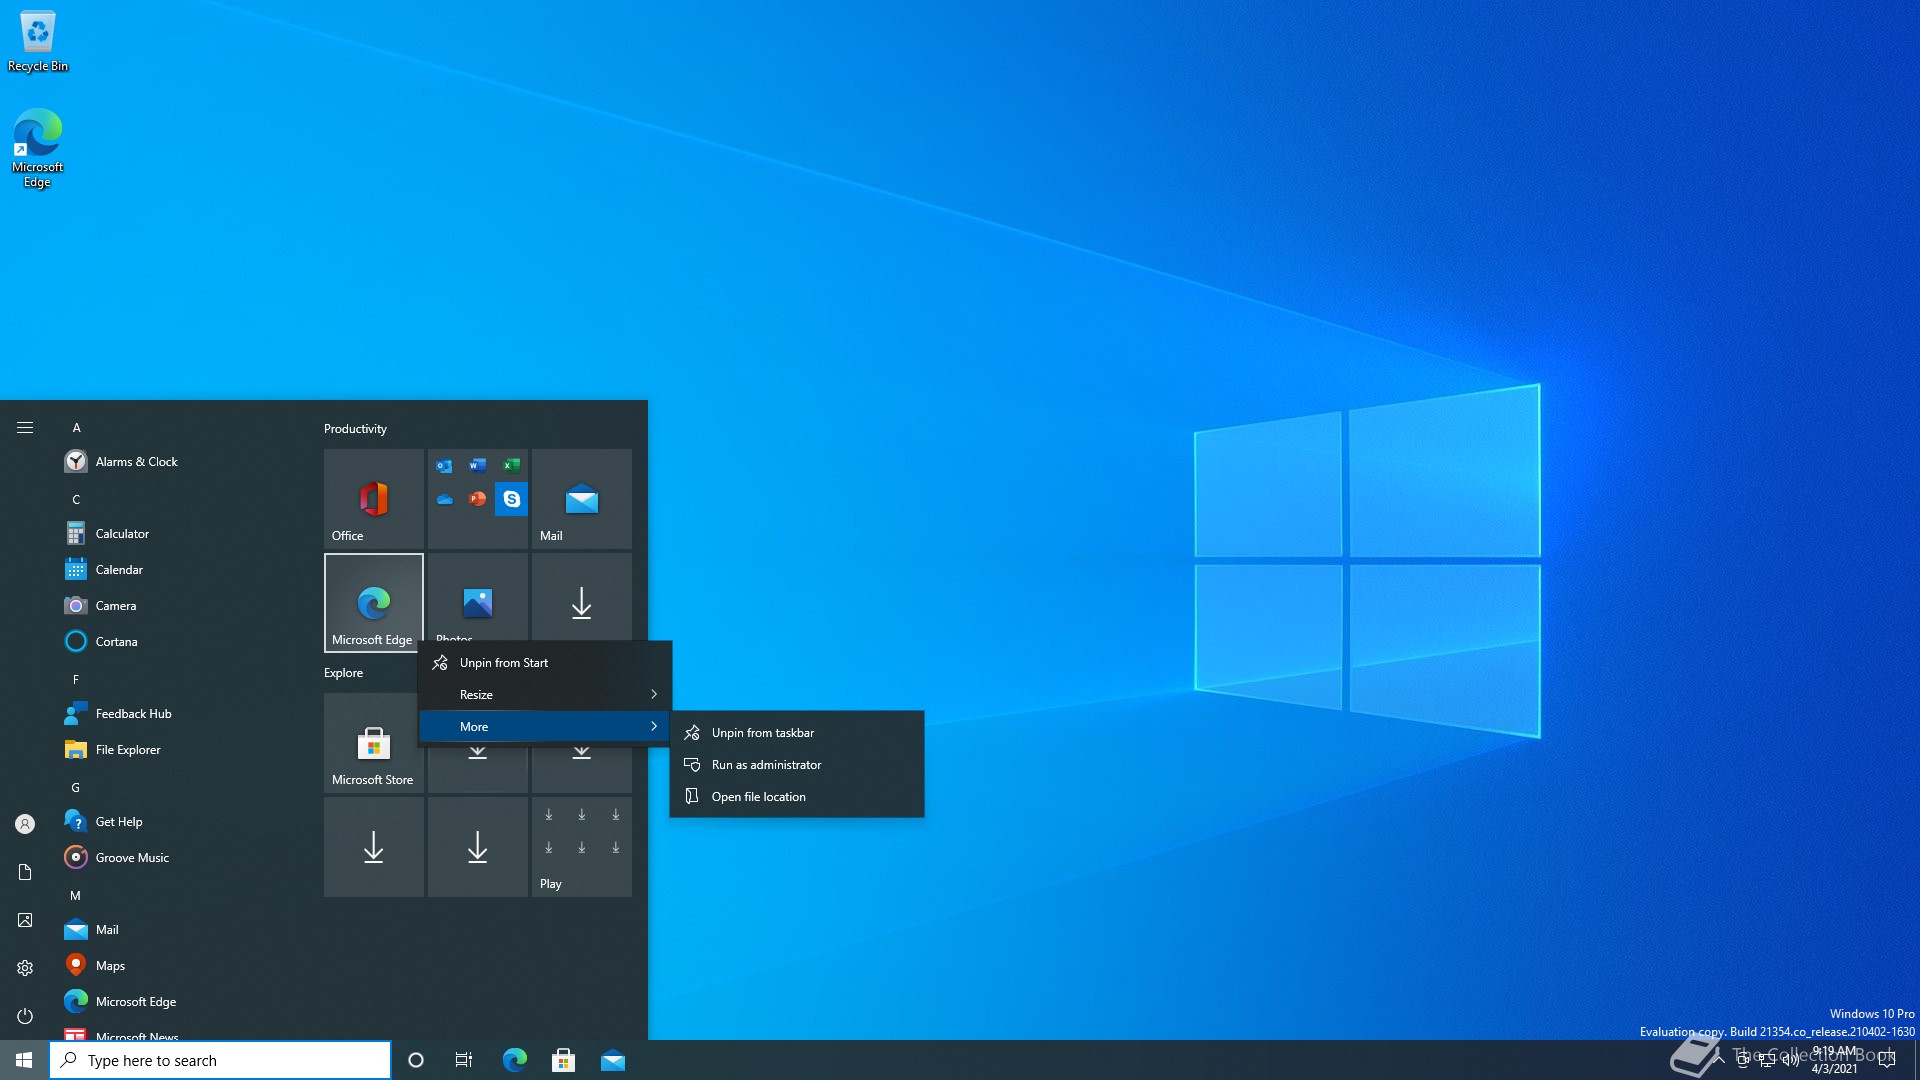Launch File Explorer from app list
This screenshot has height=1080, width=1920.
pyautogui.click(x=180, y=750)
